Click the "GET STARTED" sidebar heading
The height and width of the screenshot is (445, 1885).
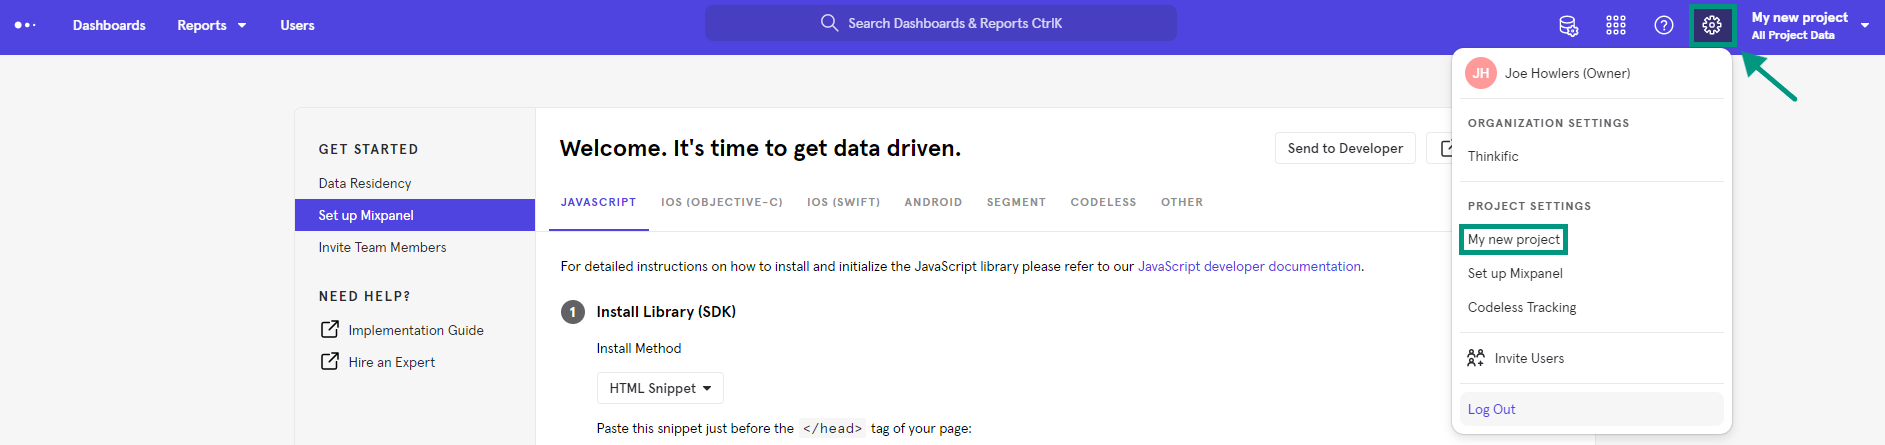coord(369,149)
